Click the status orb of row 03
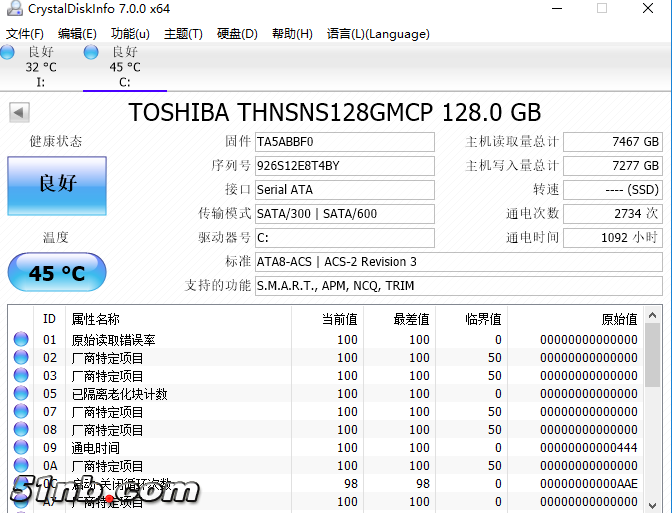This screenshot has height=513, width=672. (x=21, y=375)
